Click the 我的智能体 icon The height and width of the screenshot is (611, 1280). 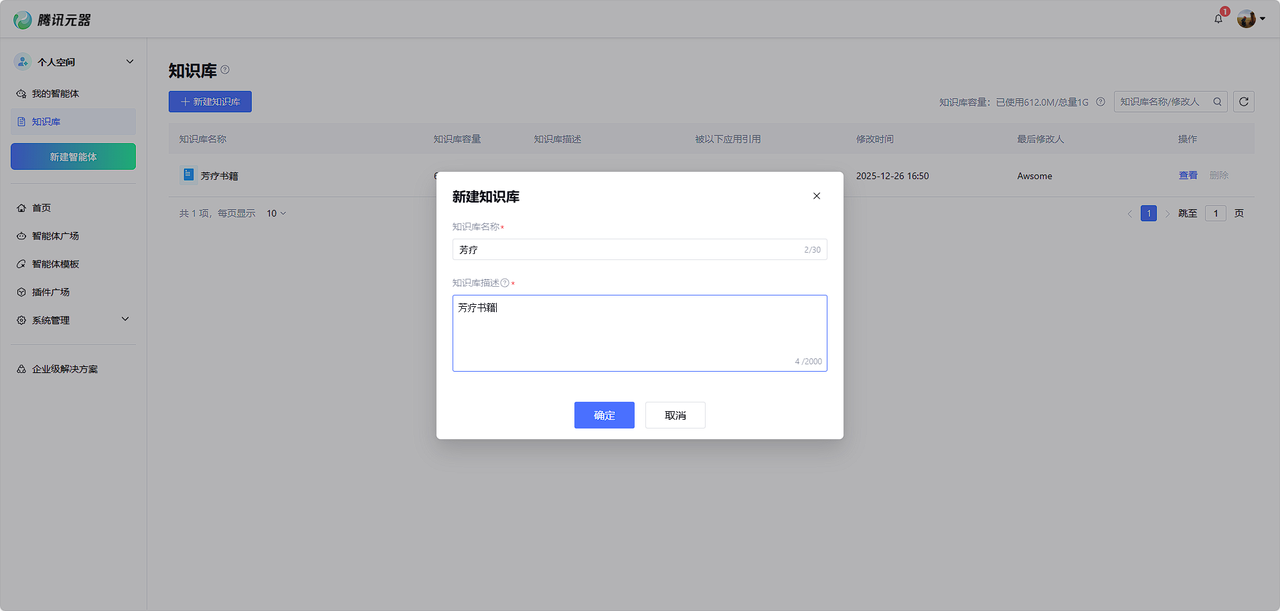[x=22, y=94]
